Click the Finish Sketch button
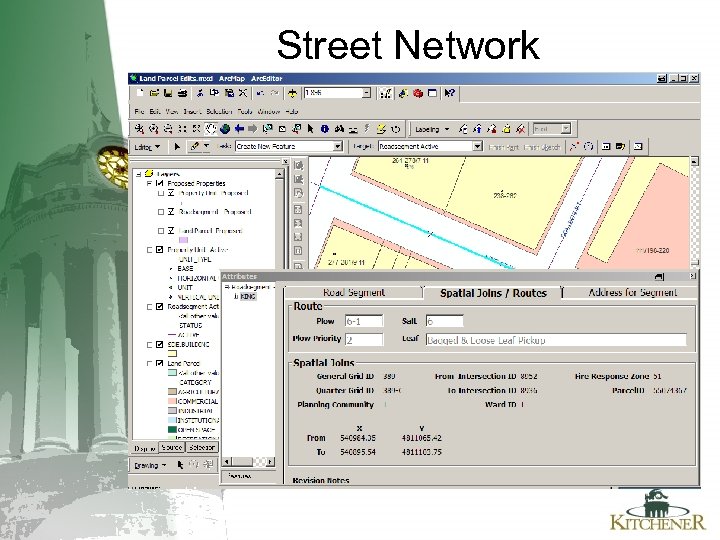 [x=542, y=147]
